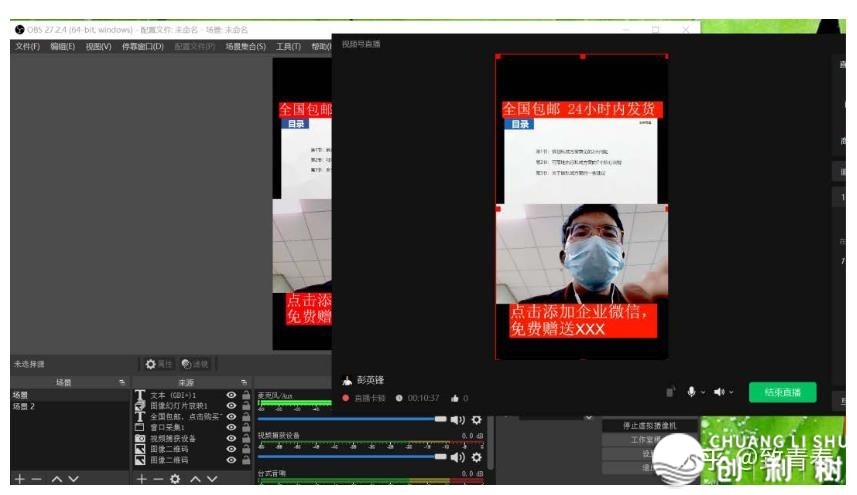Open scenes panel dock popout icon
The height and width of the screenshot is (495, 857).
(121, 382)
